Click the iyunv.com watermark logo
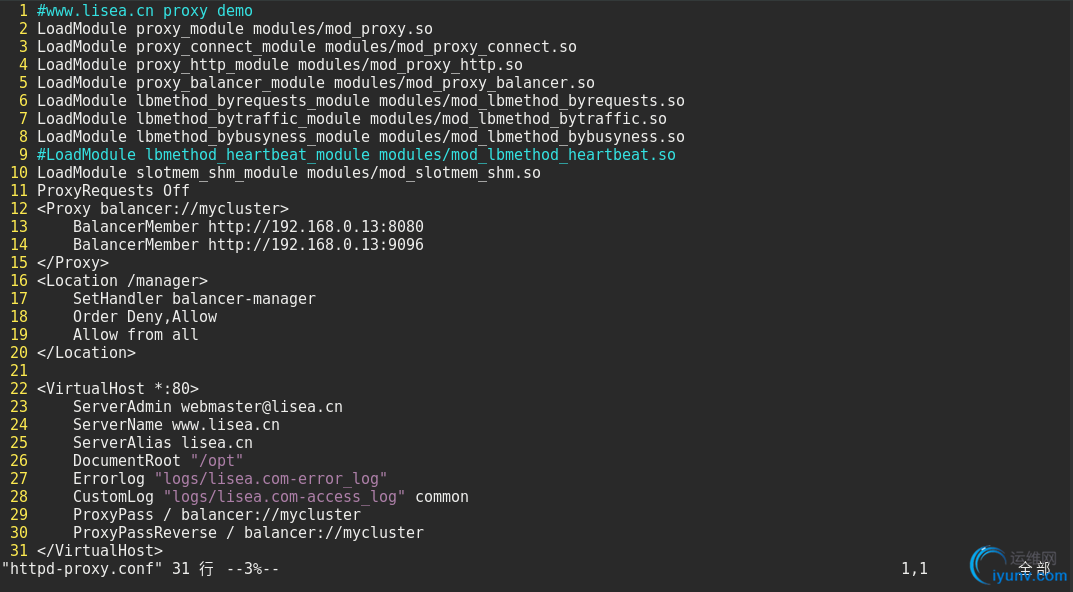 point(1018,566)
